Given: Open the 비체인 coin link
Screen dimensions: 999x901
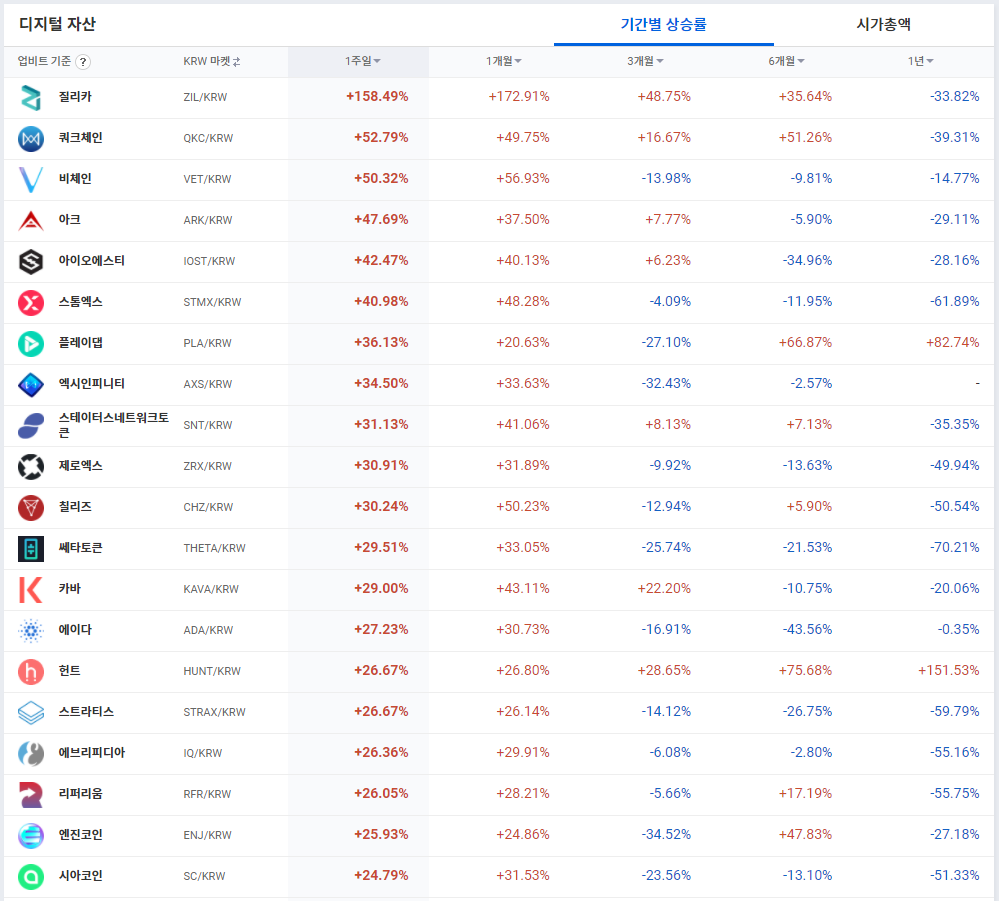Looking at the screenshot, I should pyautogui.click(x=75, y=178).
